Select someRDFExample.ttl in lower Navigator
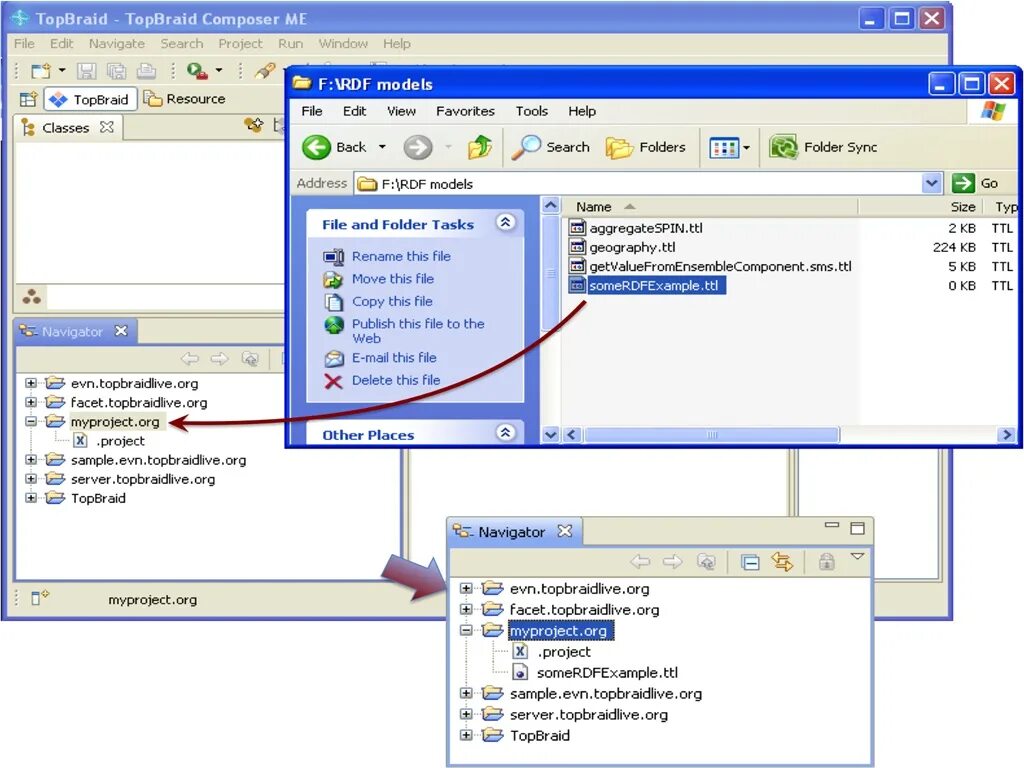The image size is (1024, 768). coord(595,673)
